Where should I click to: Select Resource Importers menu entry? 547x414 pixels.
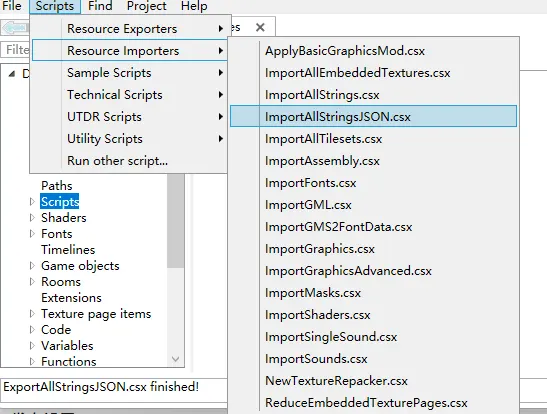point(130,51)
